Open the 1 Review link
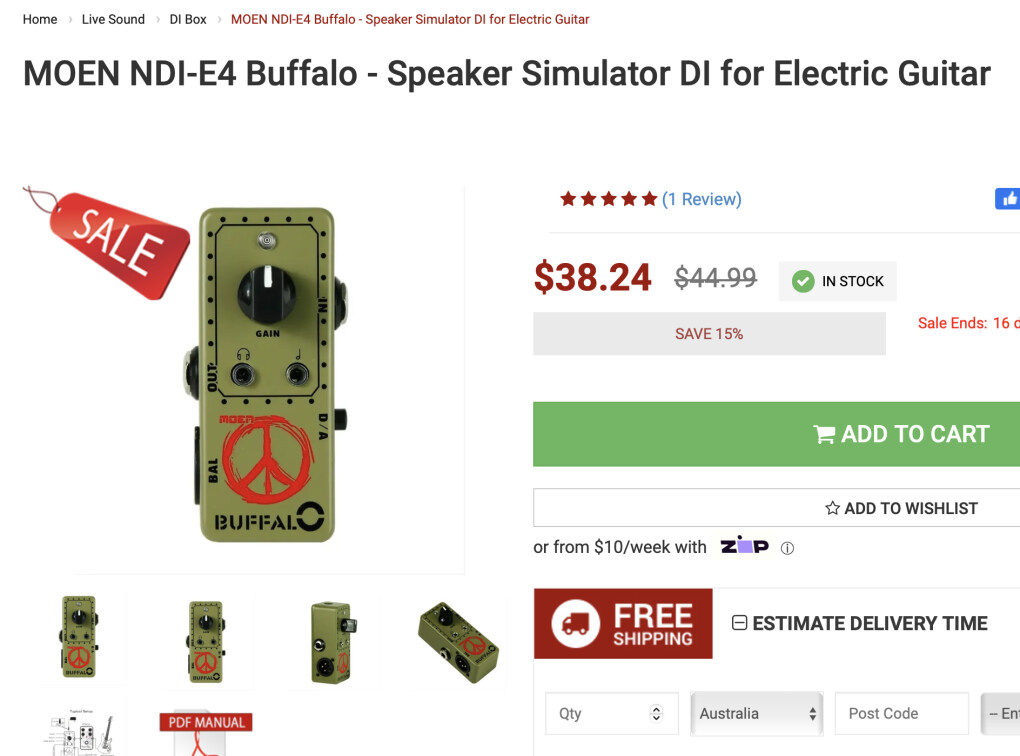This screenshot has width=1020, height=756. [x=702, y=199]
